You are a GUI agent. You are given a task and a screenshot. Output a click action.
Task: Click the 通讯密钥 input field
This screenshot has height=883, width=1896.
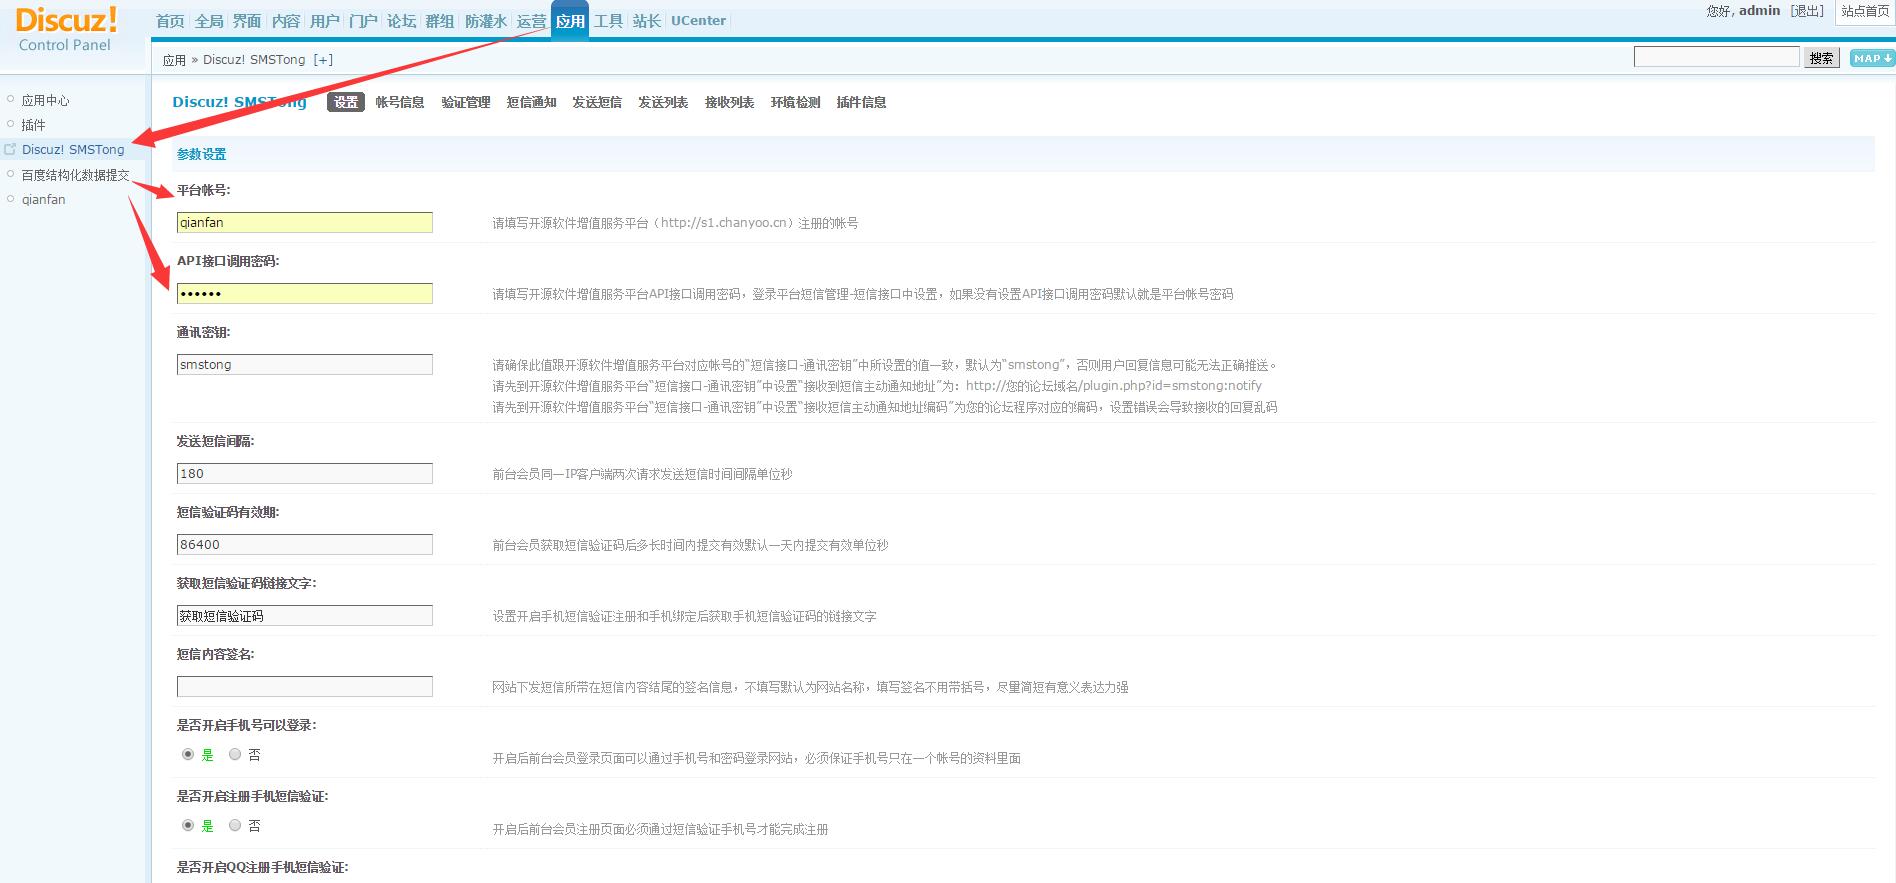305,364
